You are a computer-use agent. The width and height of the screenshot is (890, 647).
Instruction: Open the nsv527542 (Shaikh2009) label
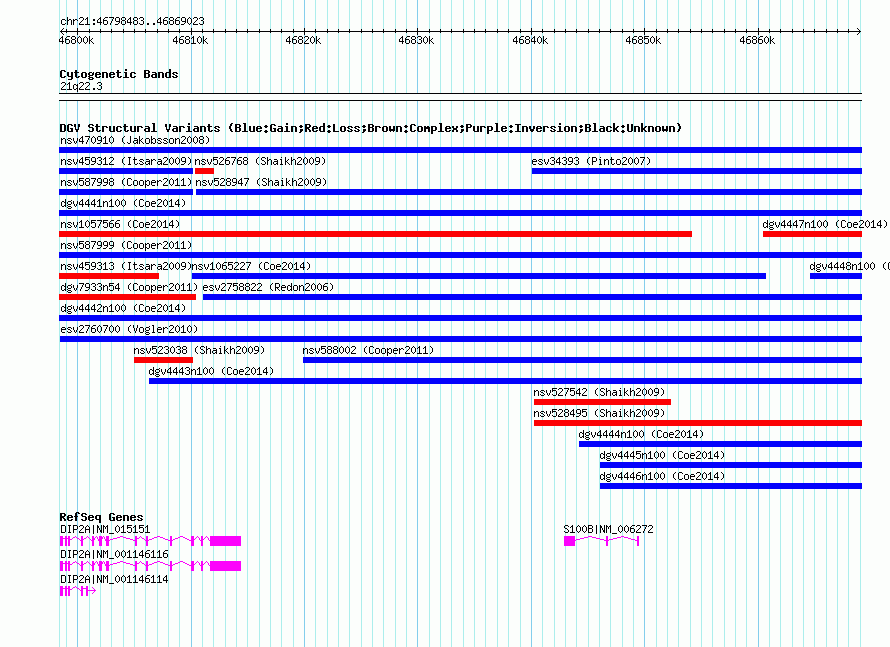[x=599, y=392]
